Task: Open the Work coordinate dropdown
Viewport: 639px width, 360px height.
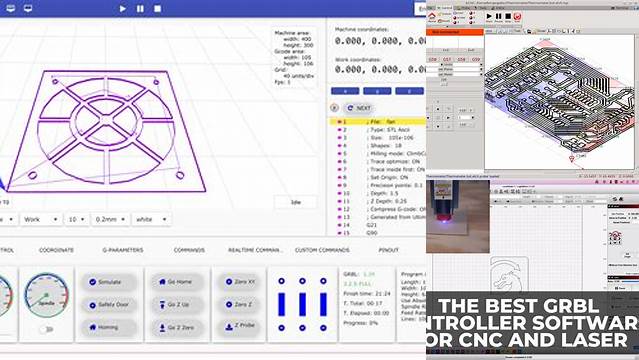Action: pyautogui.click(x=40, y=219)
